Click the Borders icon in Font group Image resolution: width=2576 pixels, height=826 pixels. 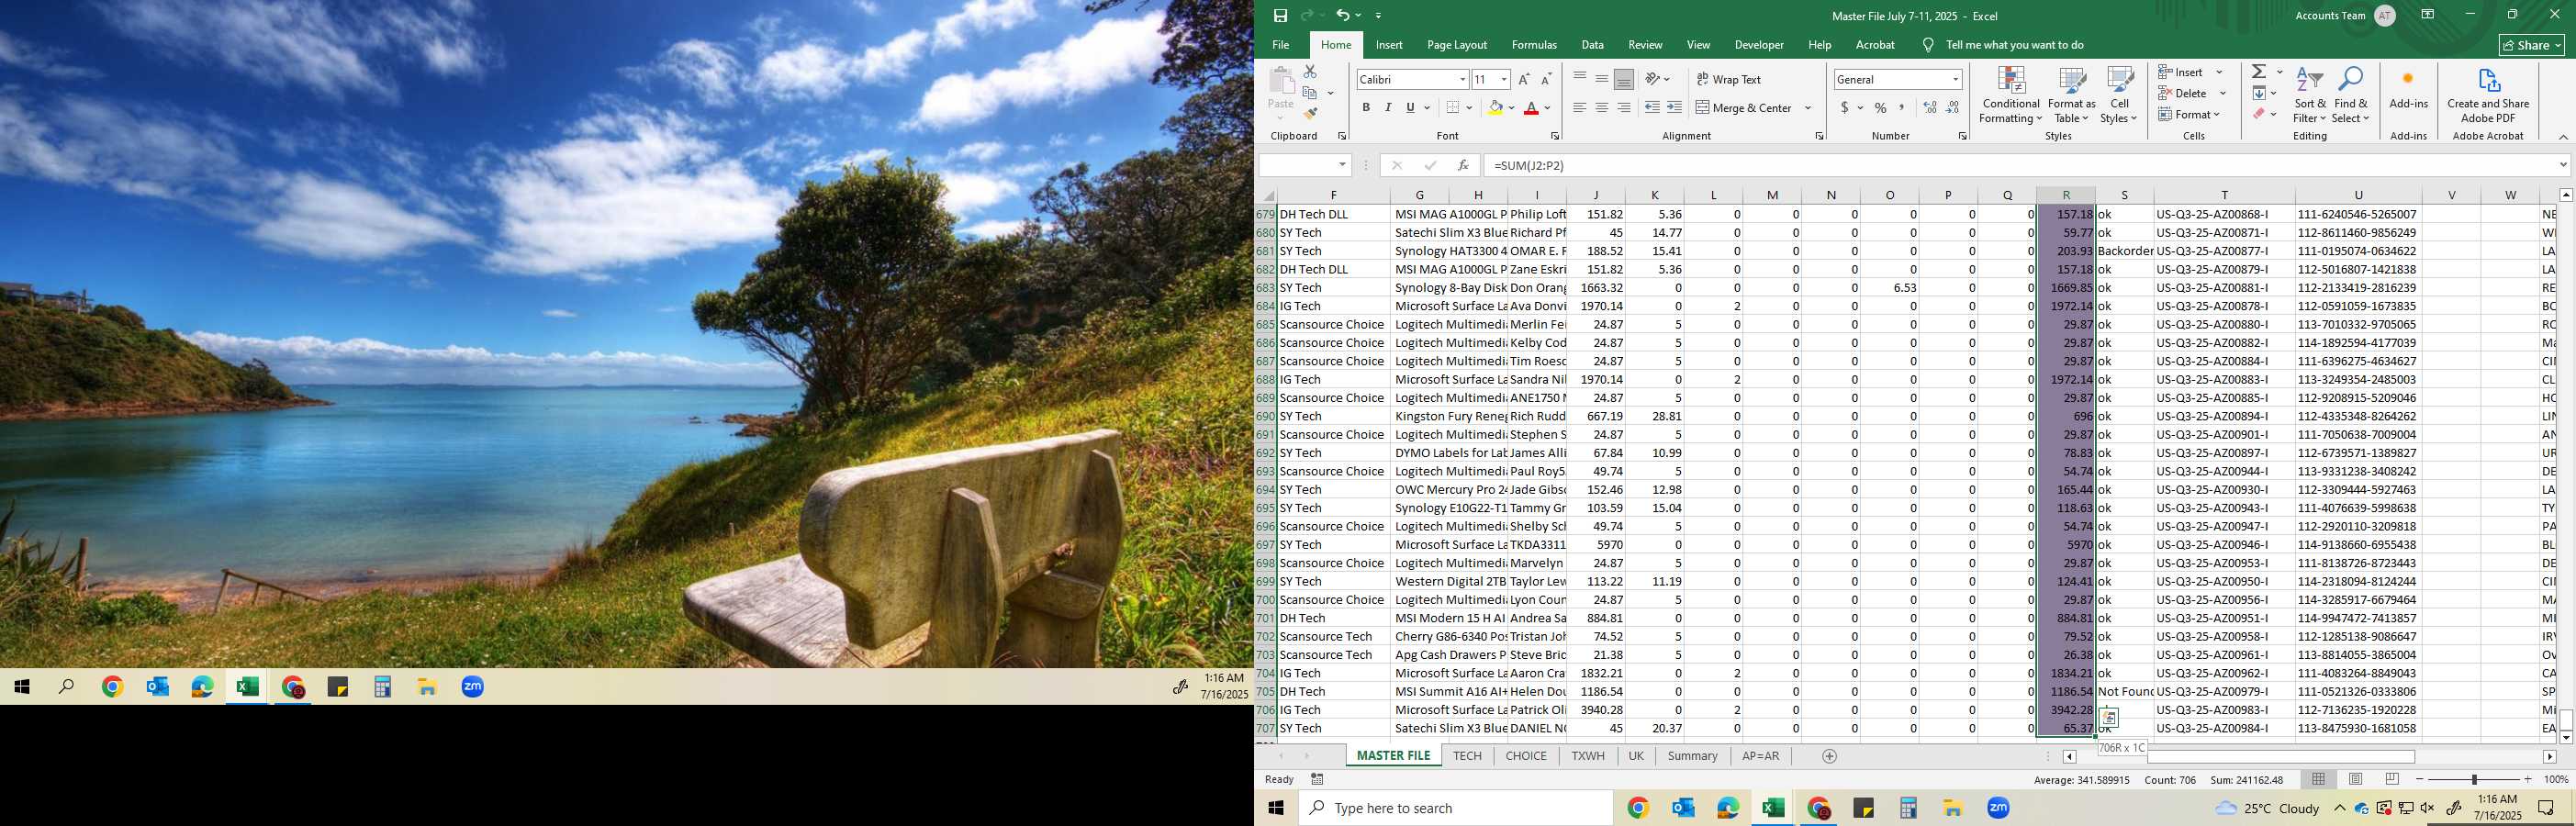click(x=1453, y=107)
